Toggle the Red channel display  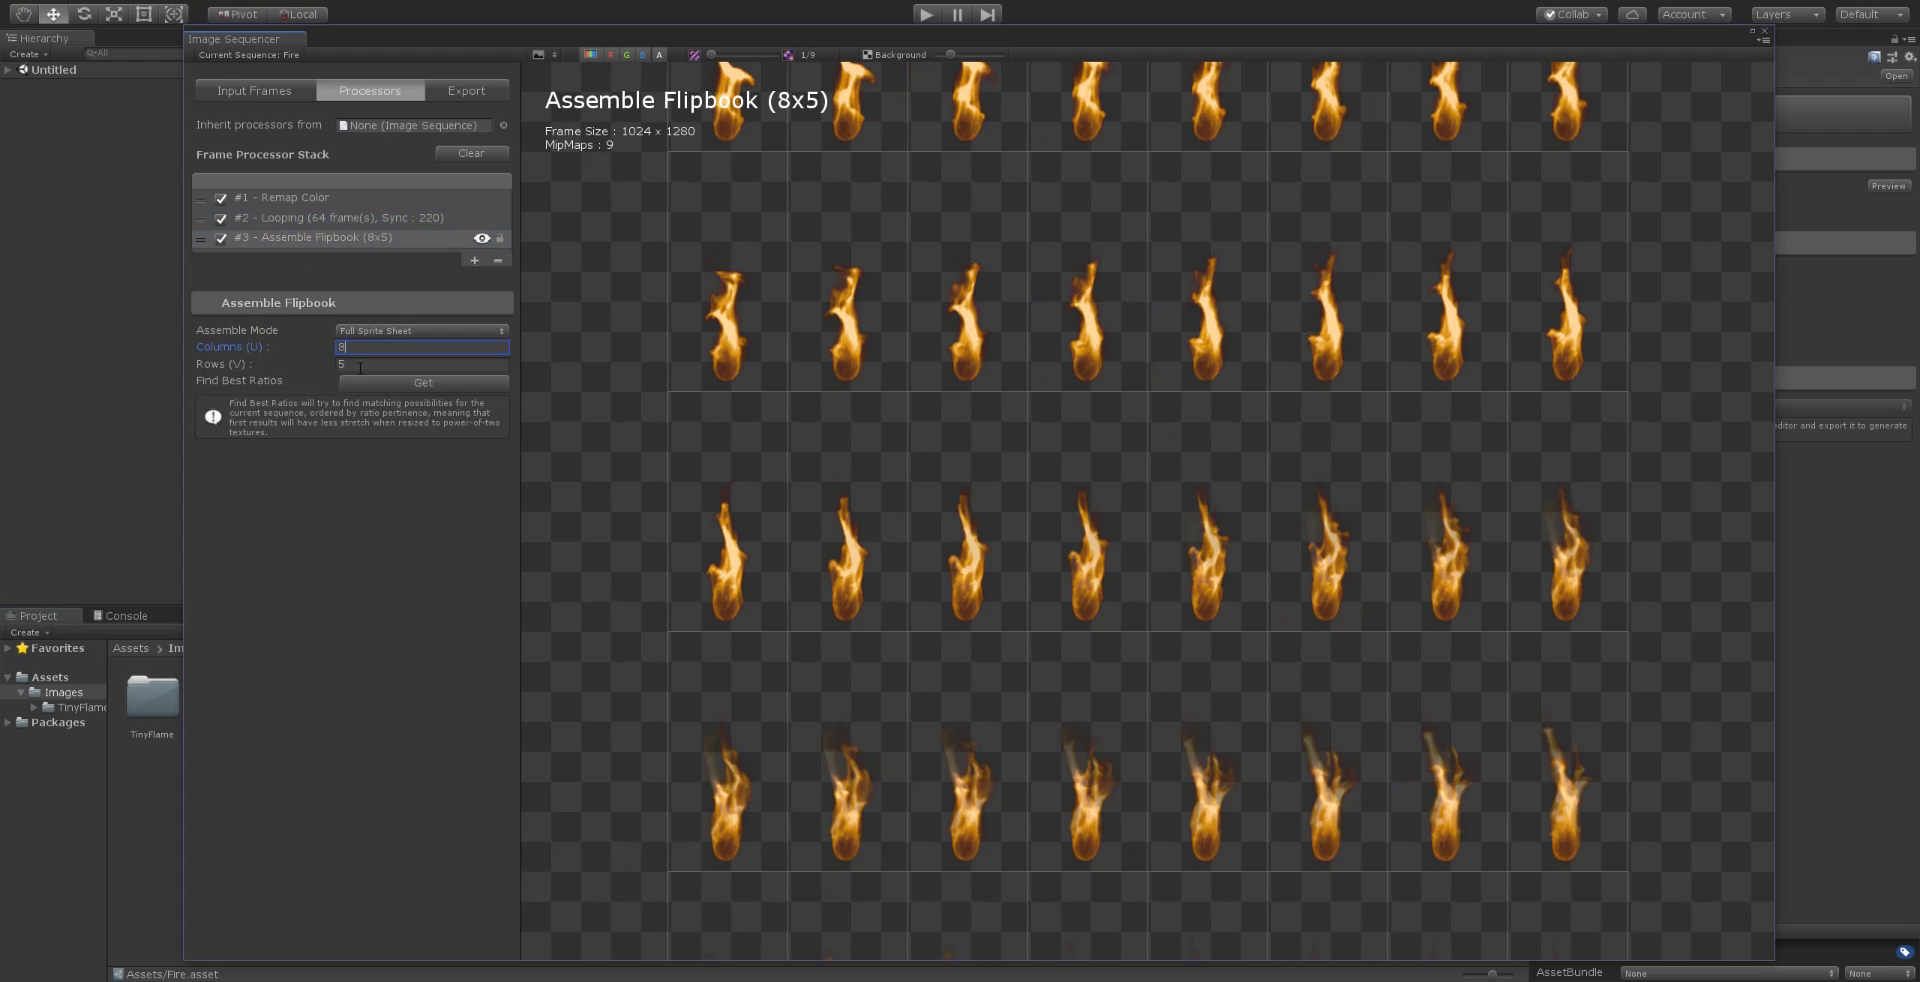click(610, 55)
